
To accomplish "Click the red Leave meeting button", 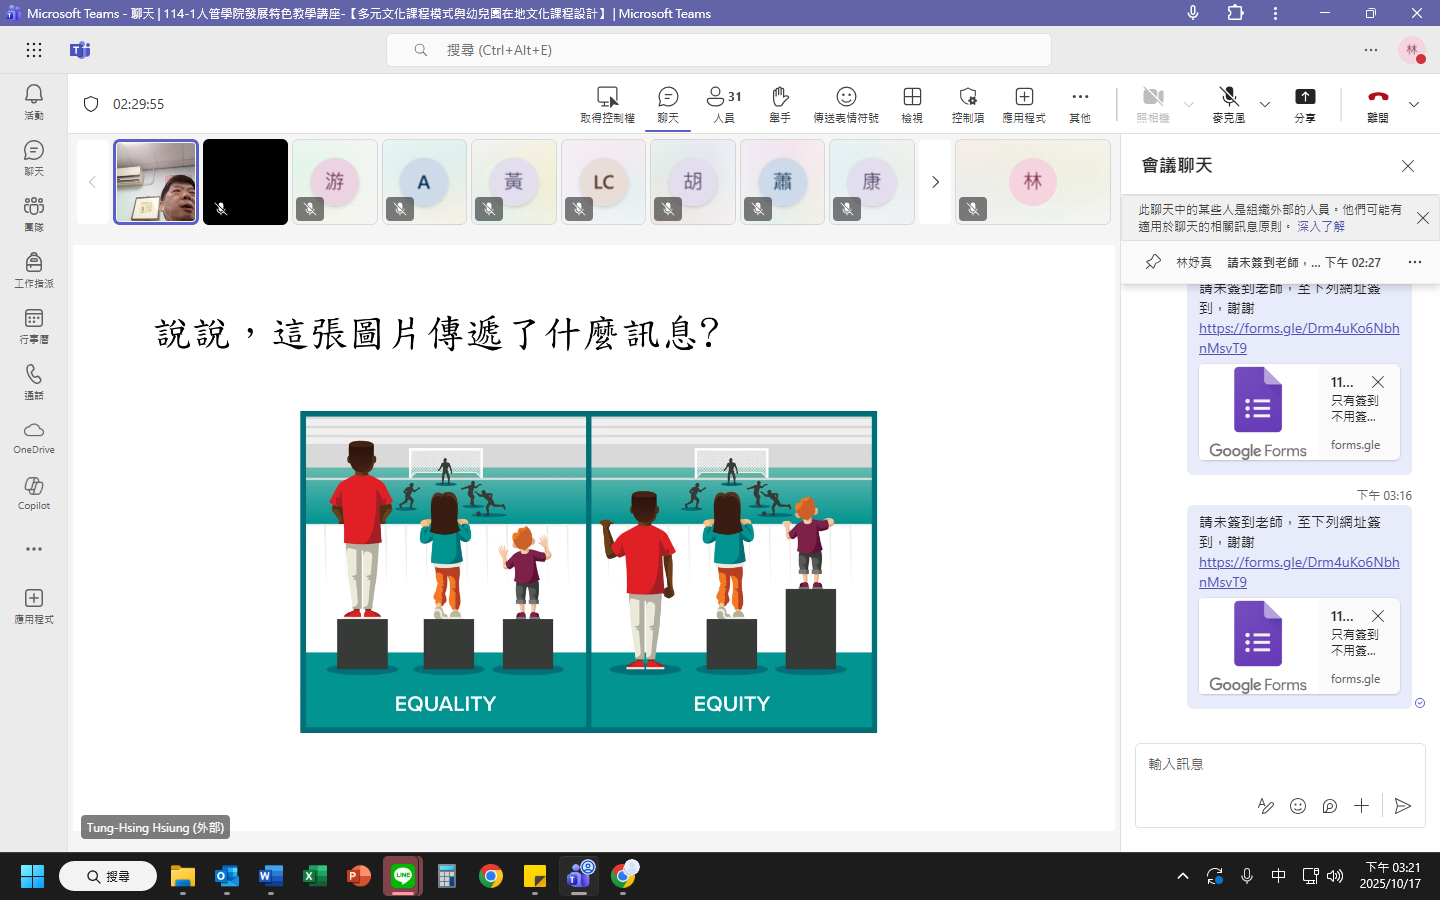I will tap(1378, 104).
